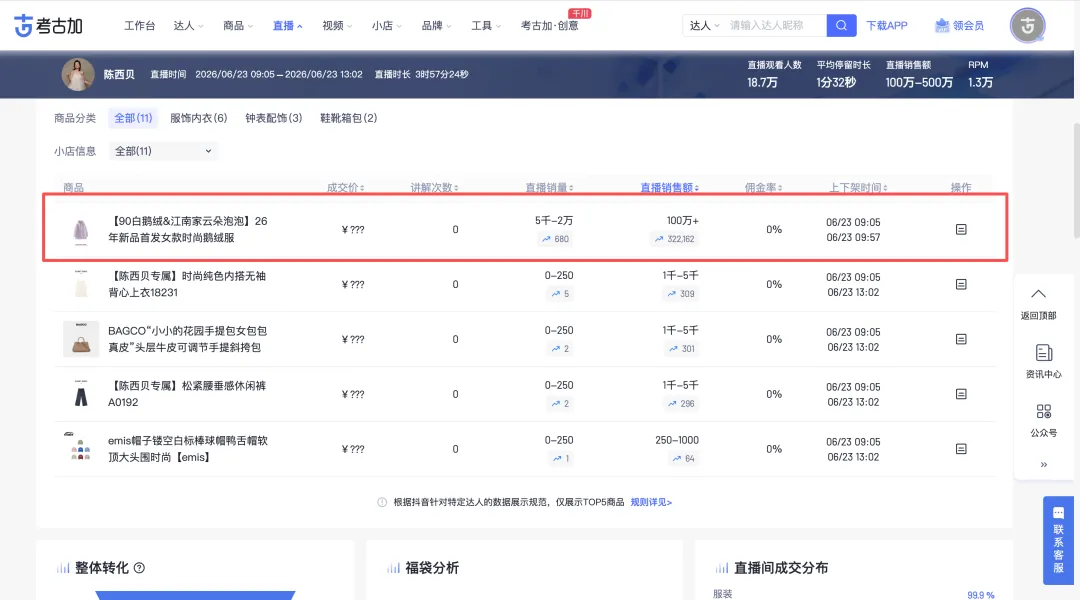The width and height of the screenshot is (1080, 600).
Task: Click trend value 64 in emis row
Action: point(689,459)
